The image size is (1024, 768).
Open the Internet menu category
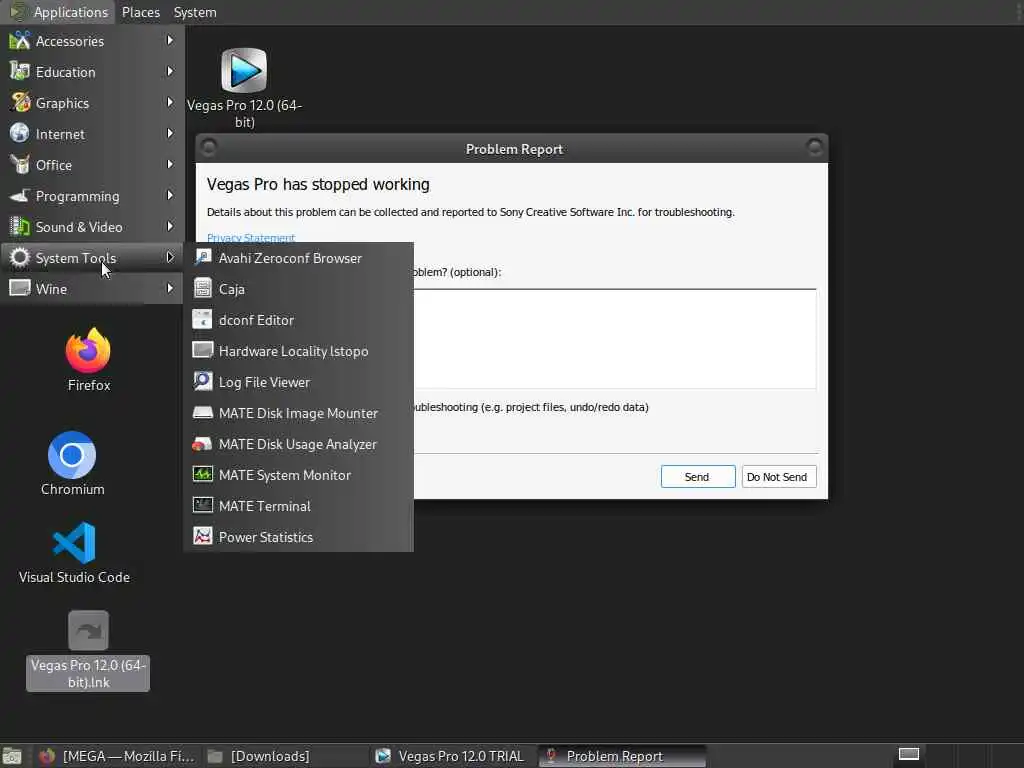[x=92, y=134]
